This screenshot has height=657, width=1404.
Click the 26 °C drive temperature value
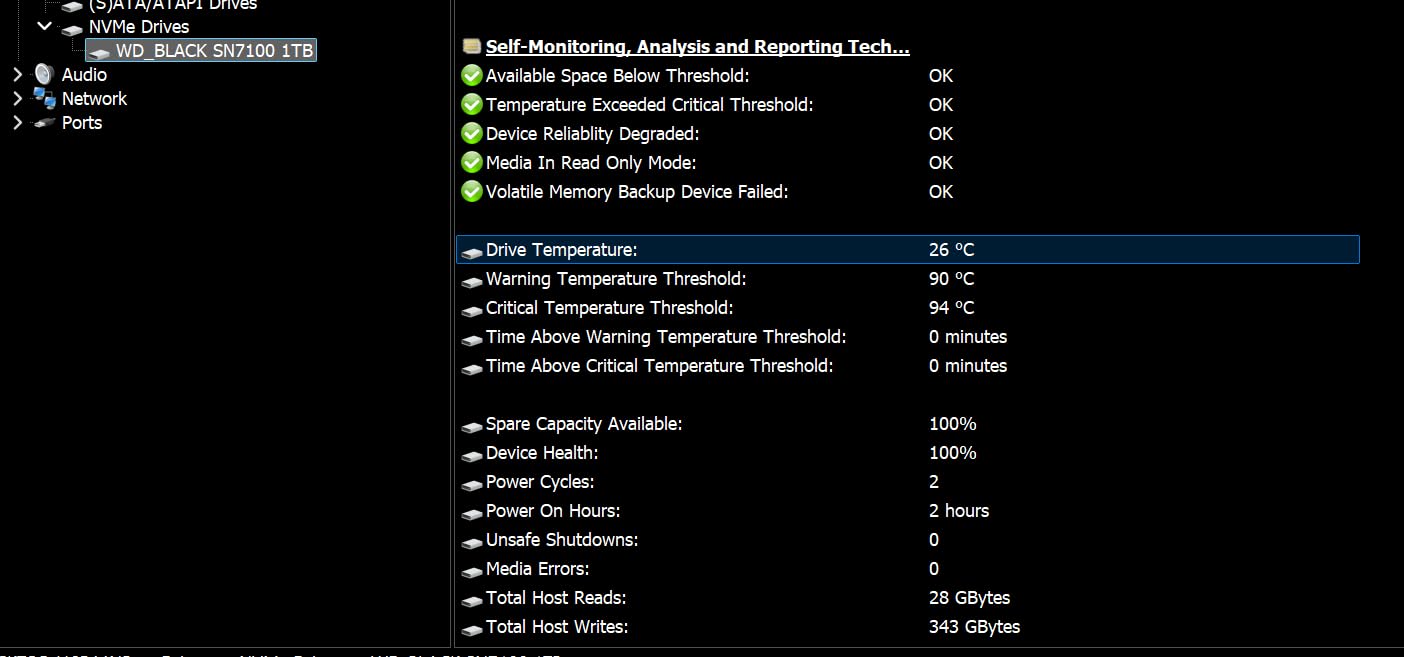click(951, 250)
